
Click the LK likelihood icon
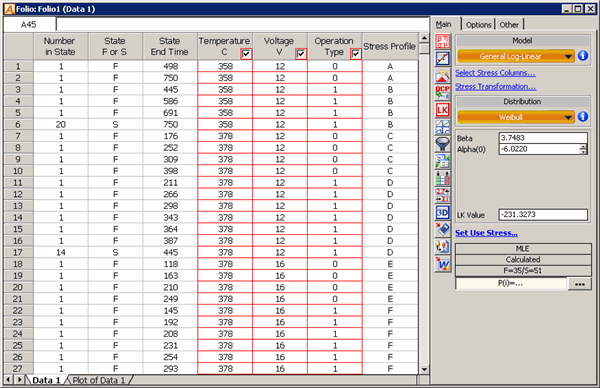442,110
